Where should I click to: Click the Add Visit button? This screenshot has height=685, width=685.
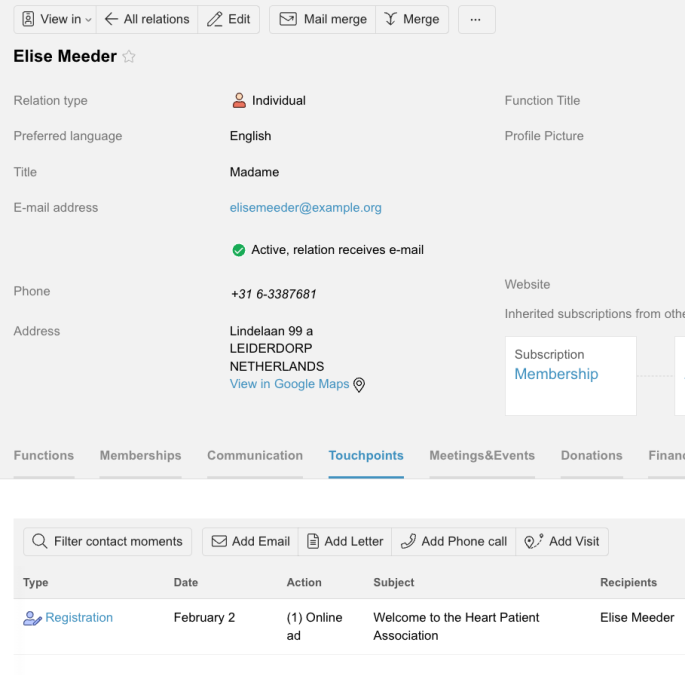(562, 541)
